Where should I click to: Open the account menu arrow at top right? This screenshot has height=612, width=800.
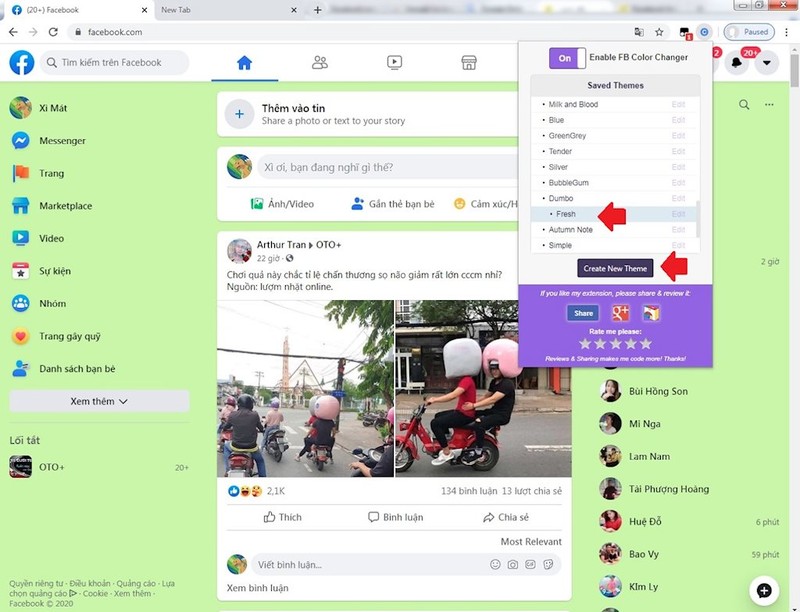coord(766,62)
